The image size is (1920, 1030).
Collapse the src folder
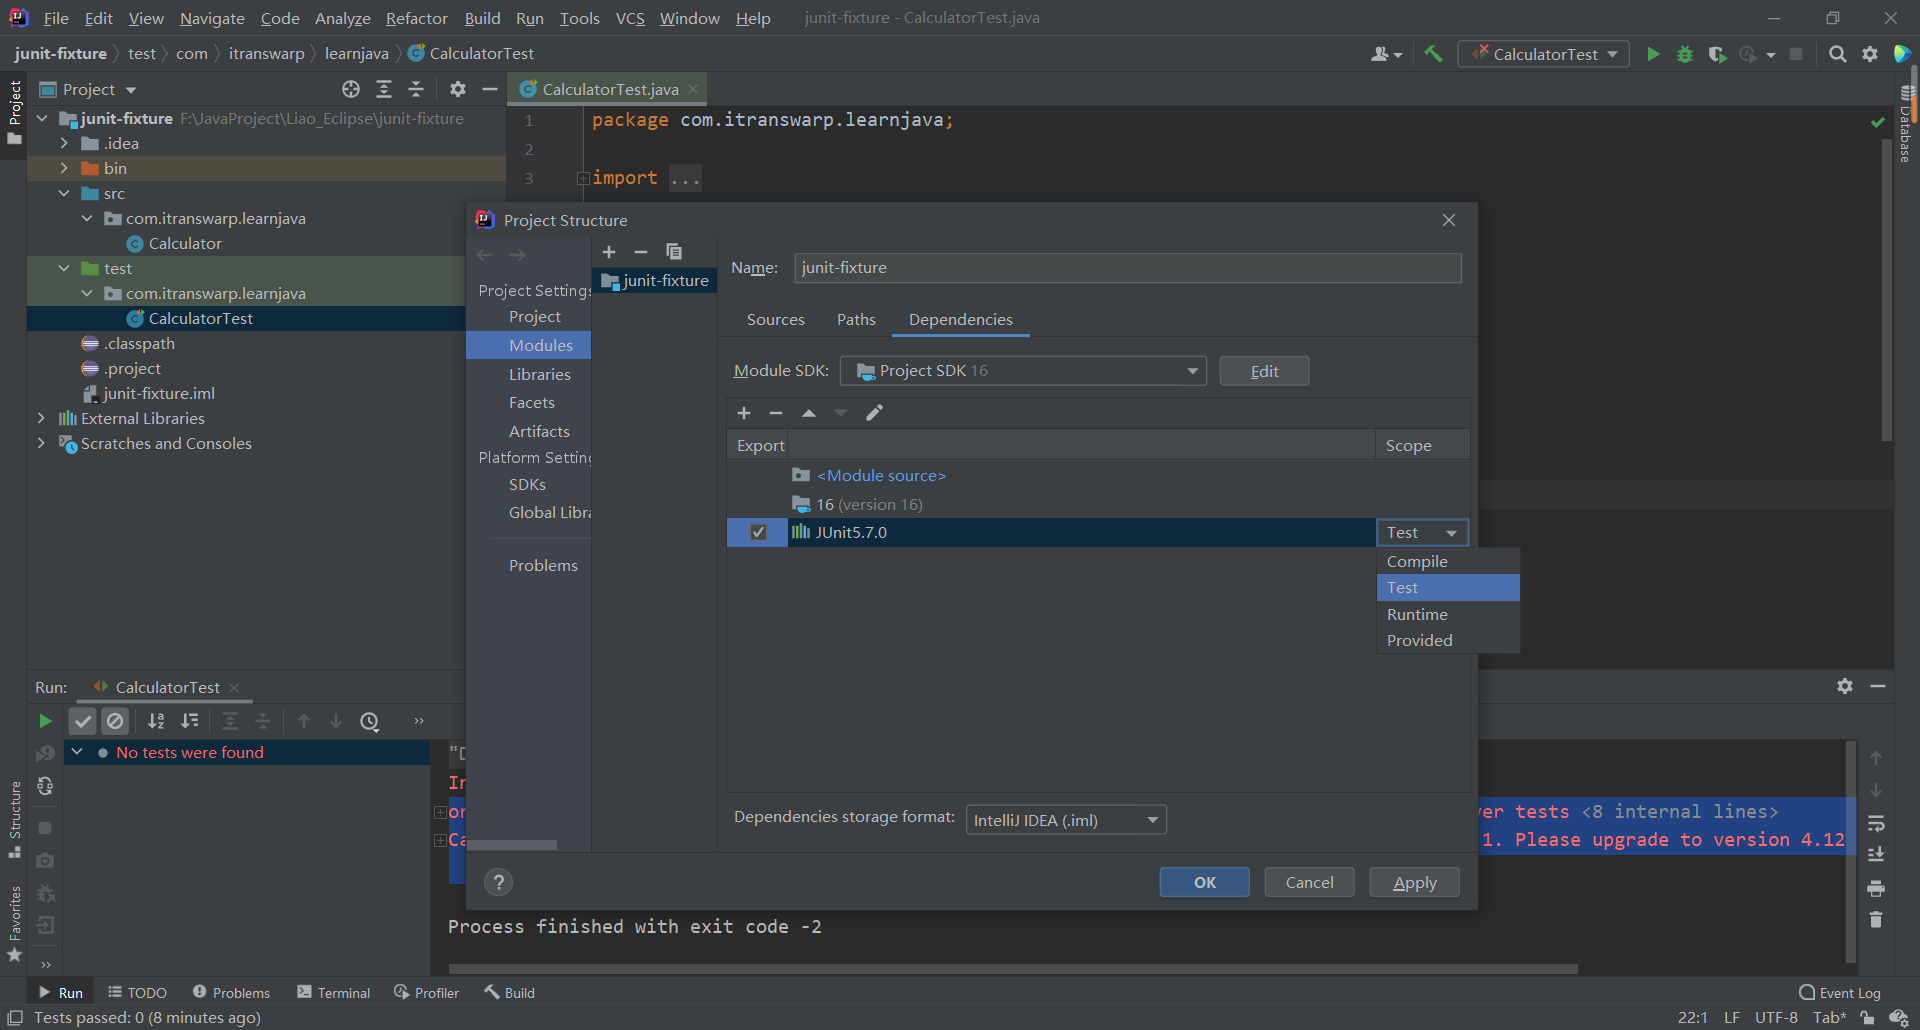pos(64,193)
